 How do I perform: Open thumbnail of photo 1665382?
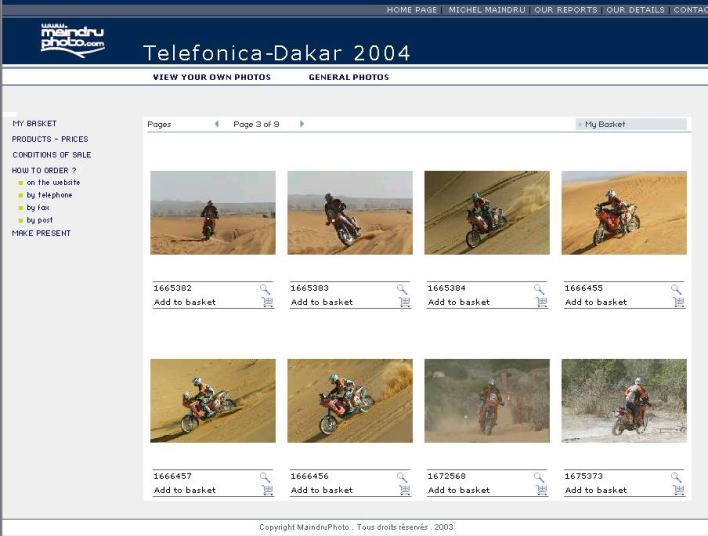(x=213, y=213)
